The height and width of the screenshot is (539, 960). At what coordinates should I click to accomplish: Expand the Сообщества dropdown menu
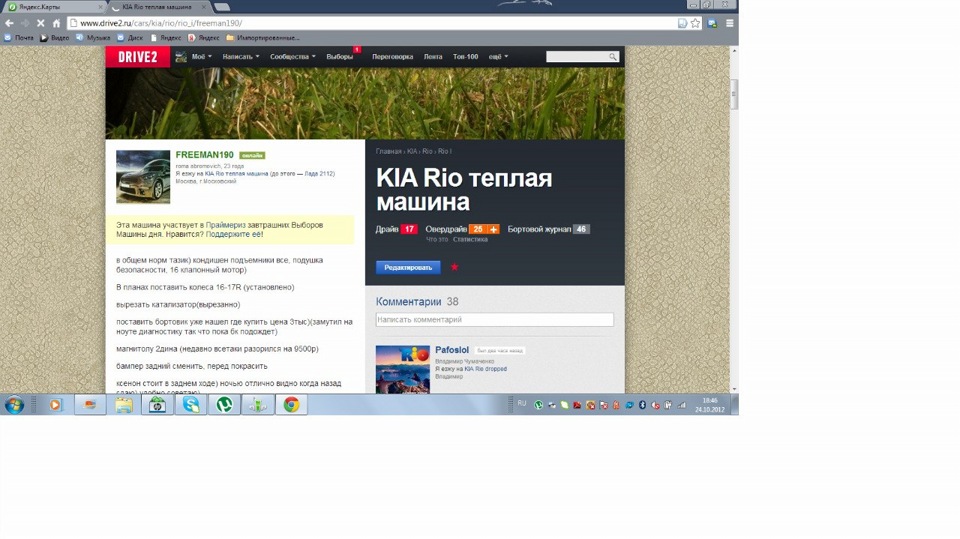click(293, 56)
